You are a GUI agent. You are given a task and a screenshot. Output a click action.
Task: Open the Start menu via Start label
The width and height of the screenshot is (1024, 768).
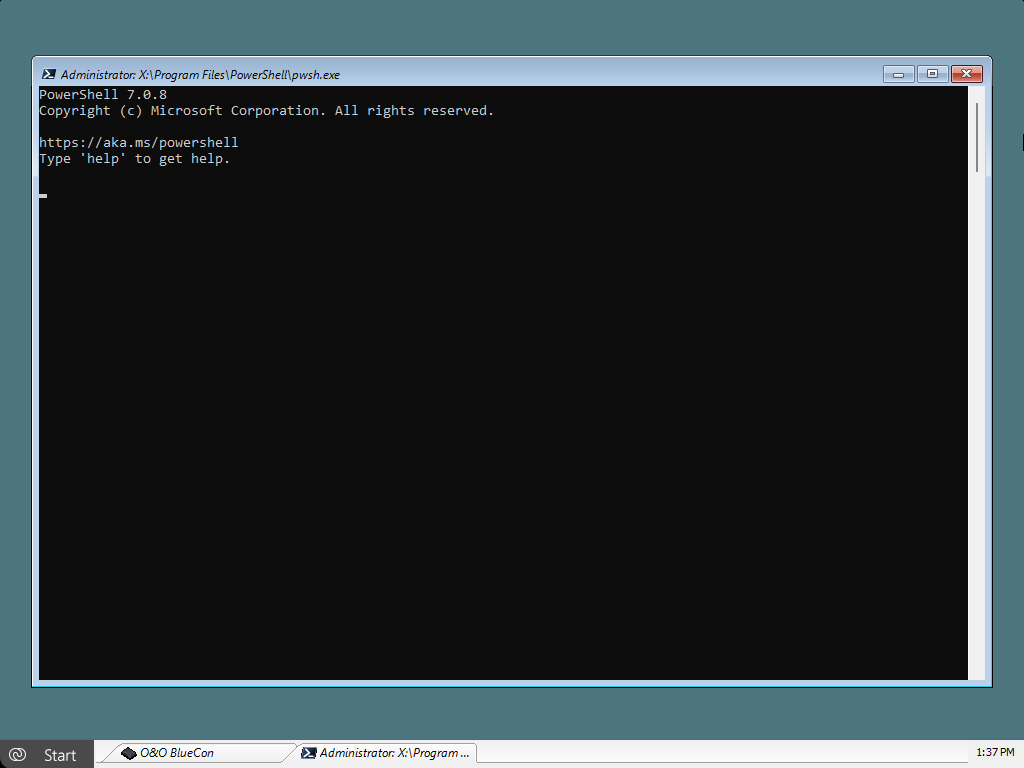[x=60, y=755]
